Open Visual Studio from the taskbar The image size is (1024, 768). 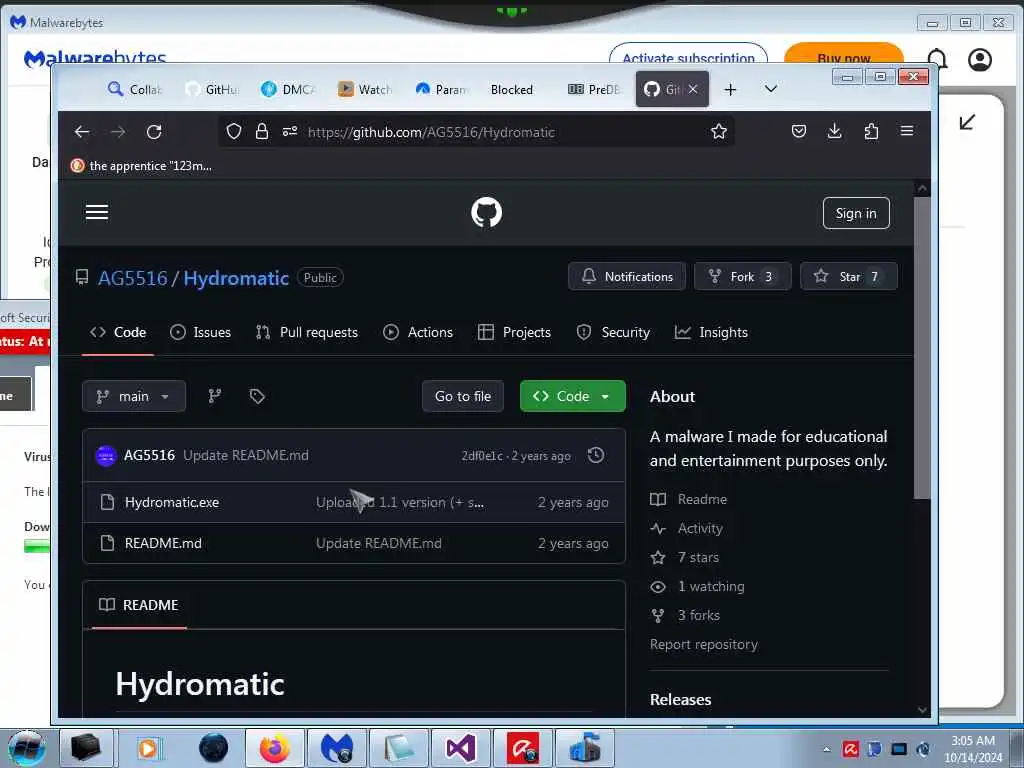pos(460,748)
